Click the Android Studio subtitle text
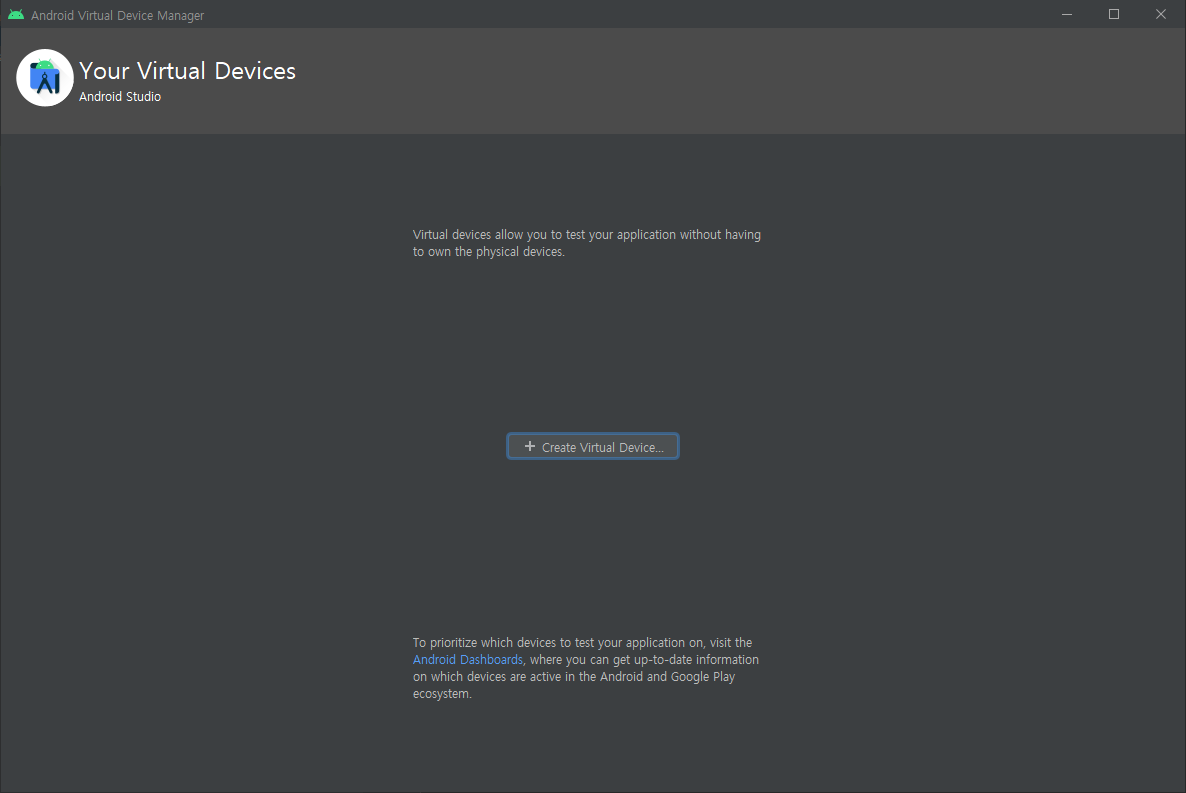 pos(120,97)
